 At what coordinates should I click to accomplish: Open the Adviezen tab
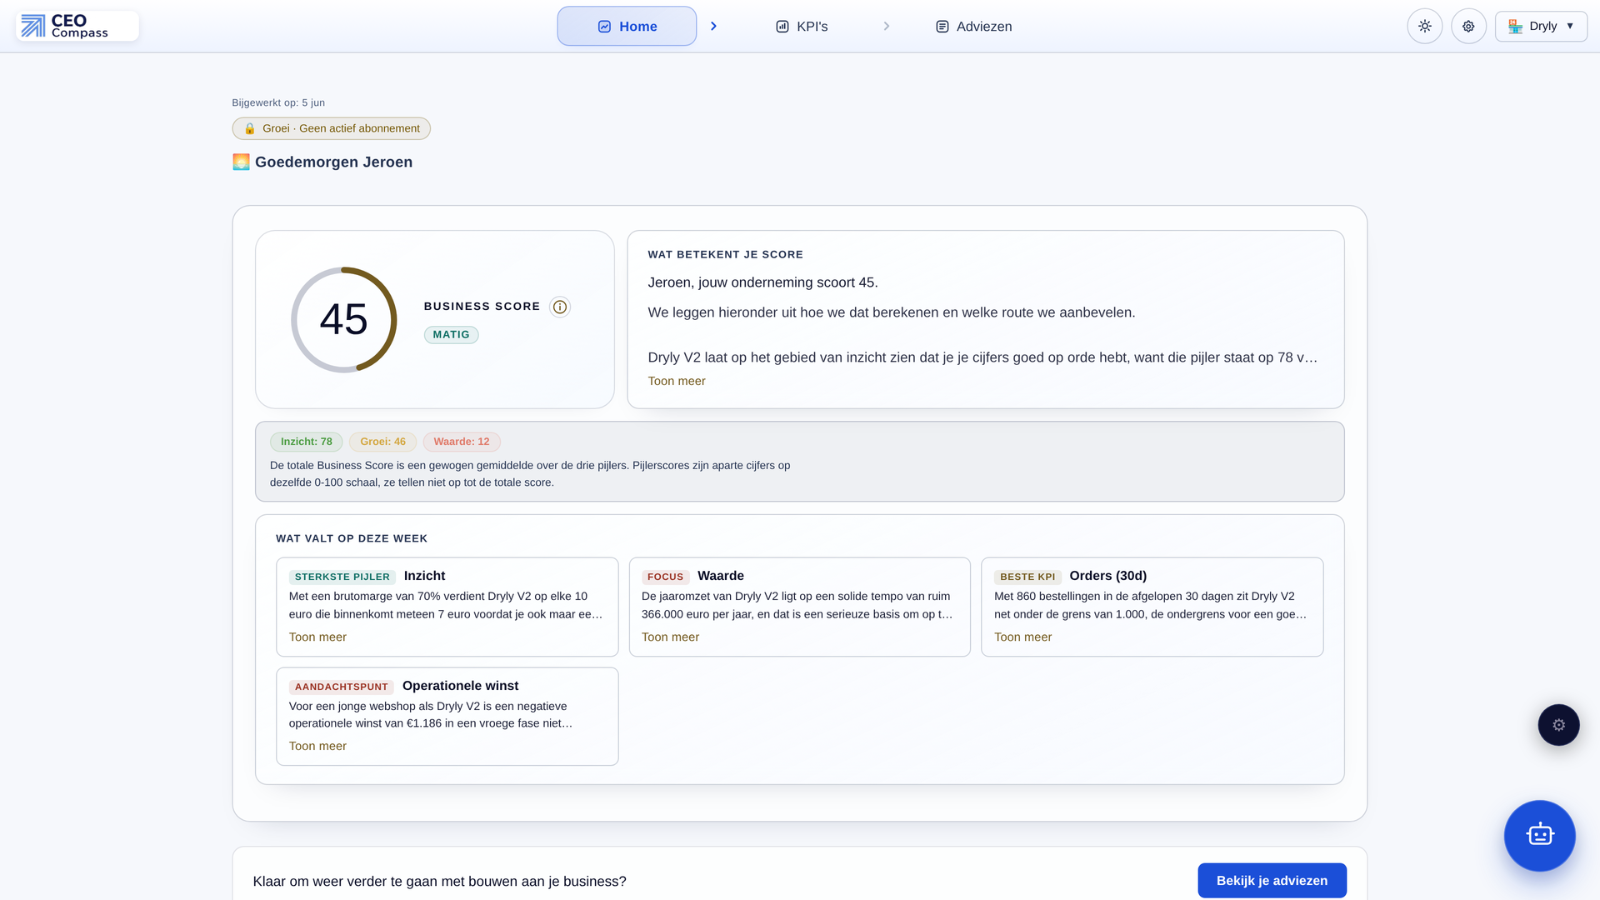point(974,26)
